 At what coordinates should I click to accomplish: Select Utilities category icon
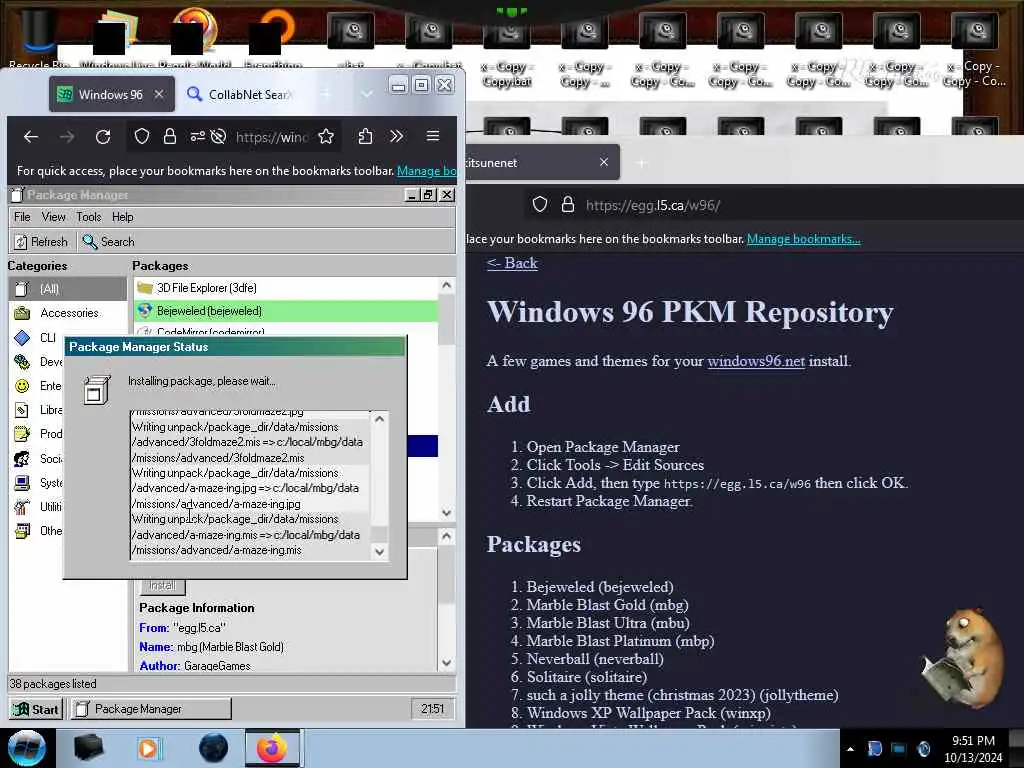(22, 507)
